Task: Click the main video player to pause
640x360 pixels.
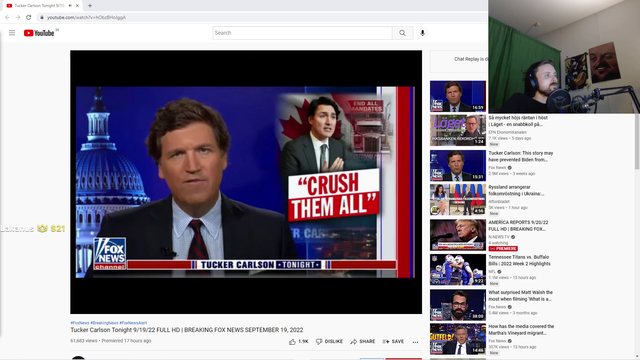Action: (246, 182)
